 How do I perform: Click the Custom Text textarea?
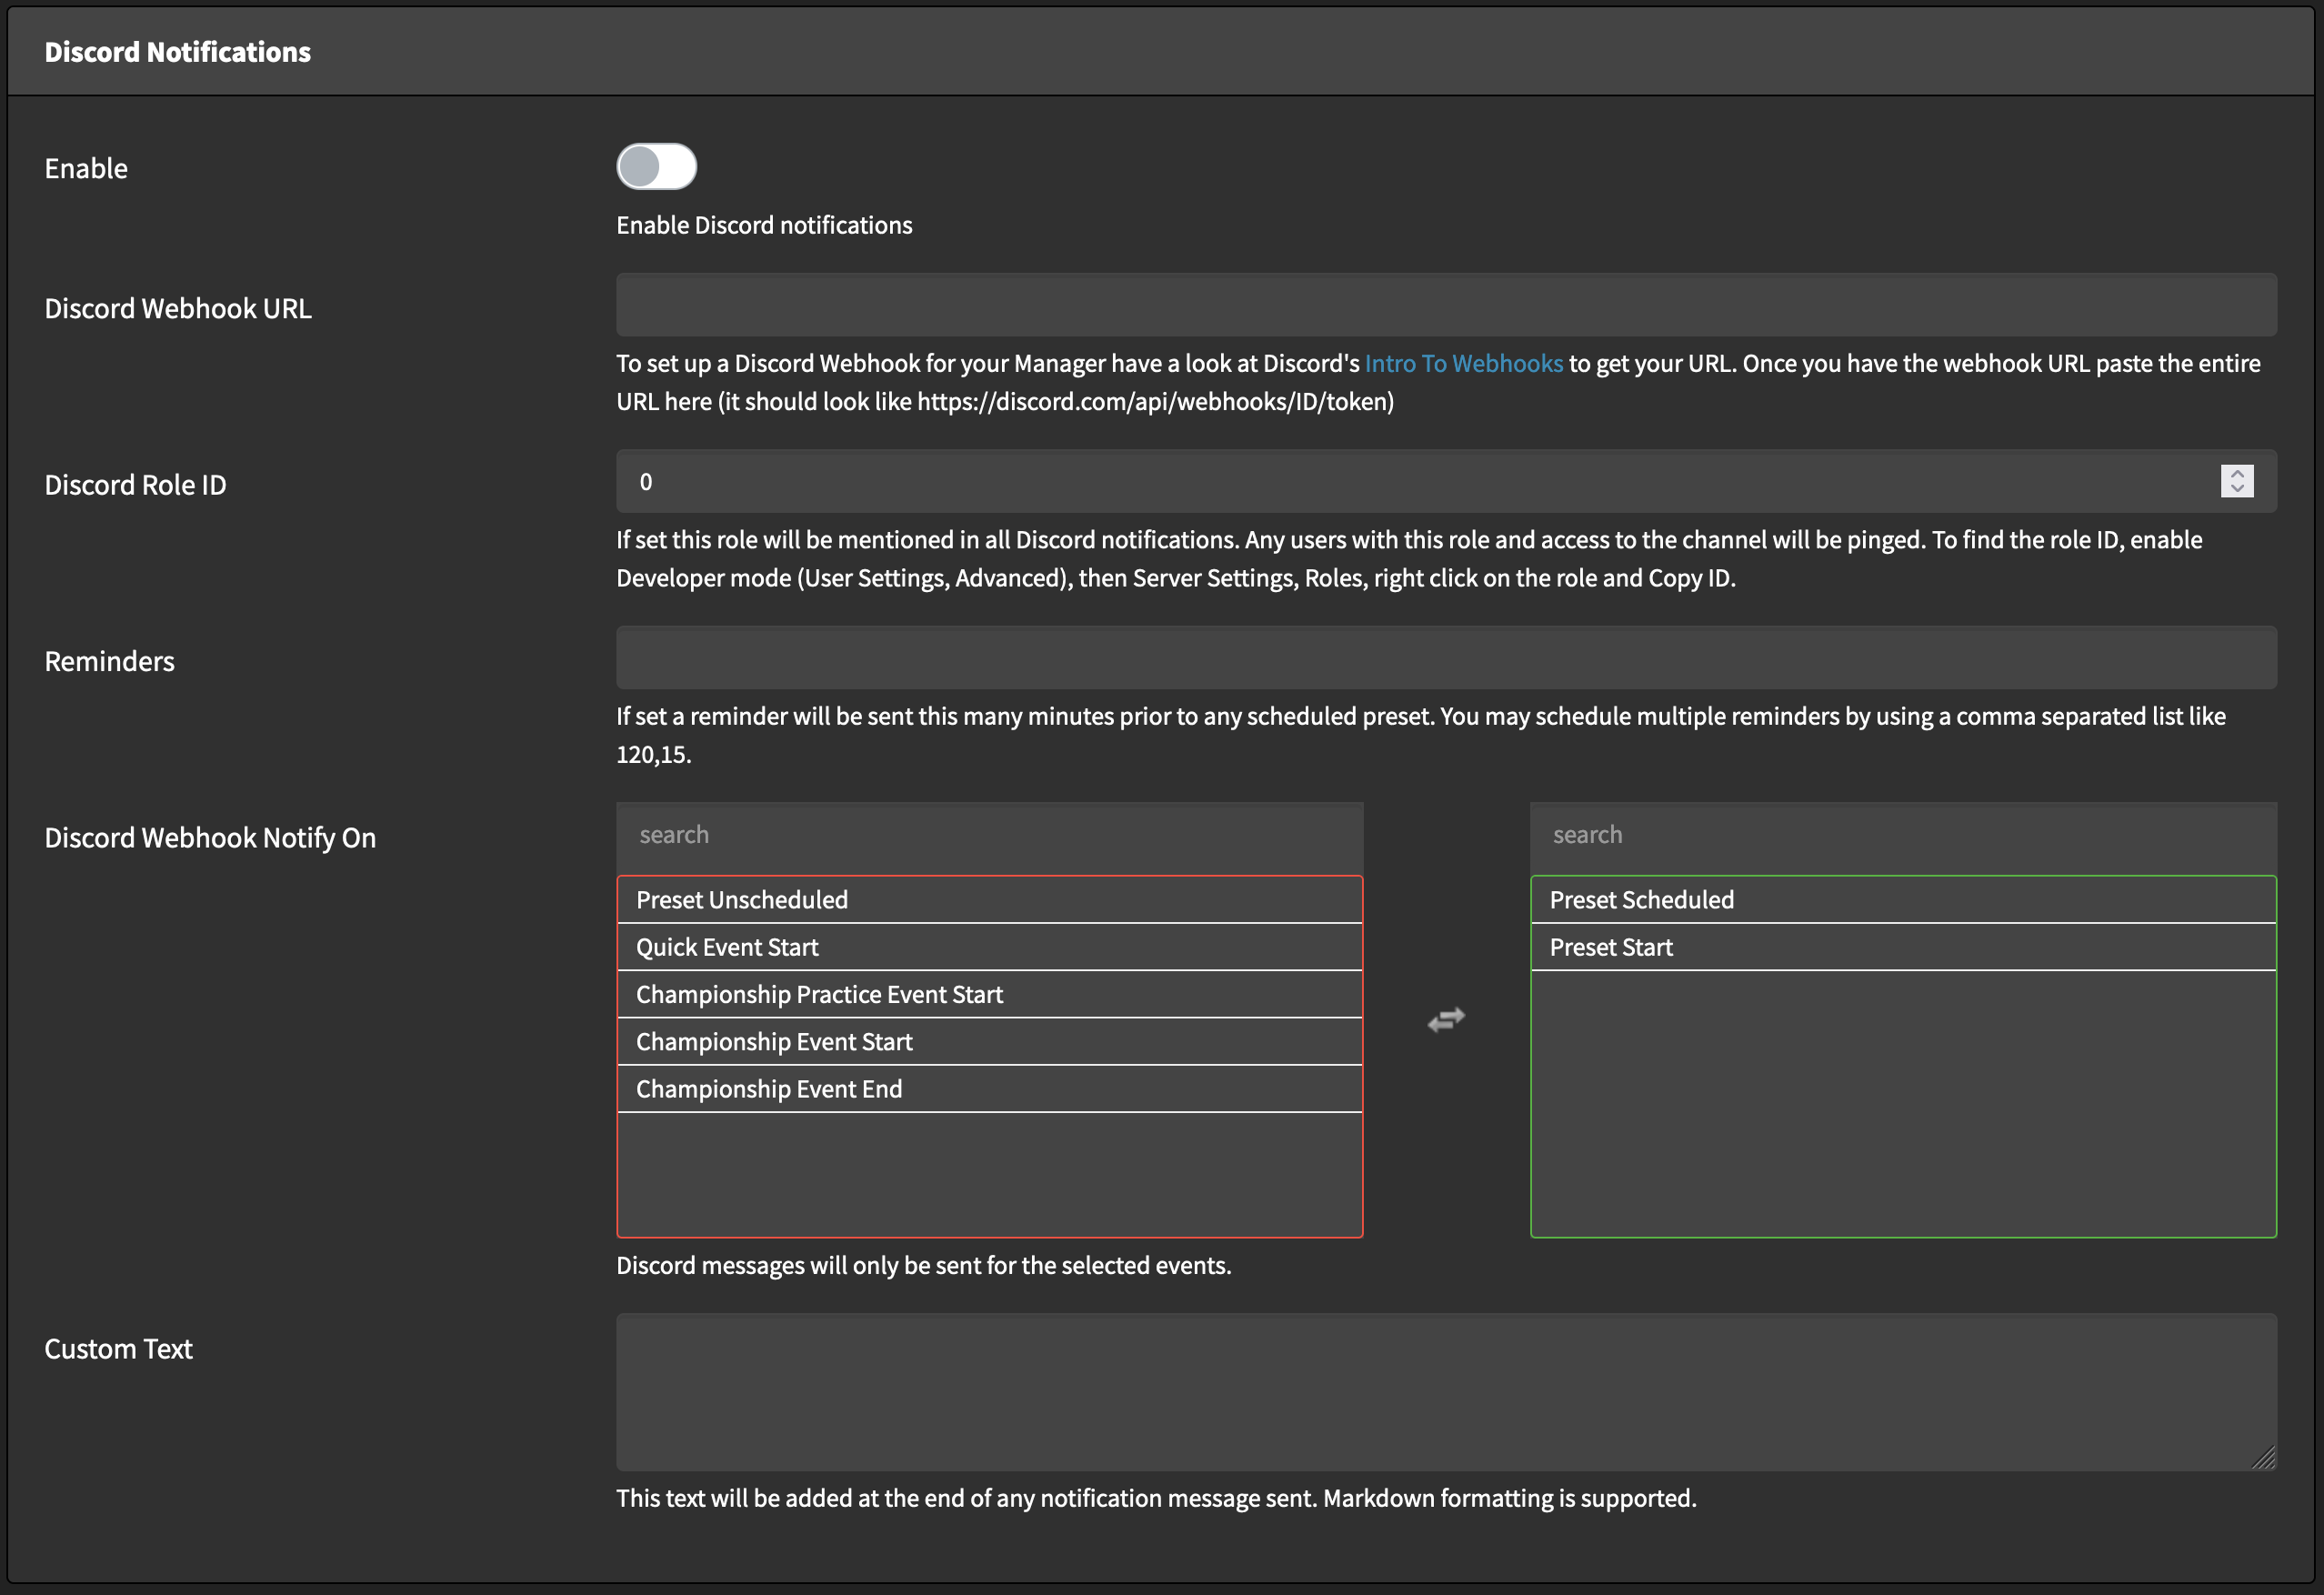point(1446,1392)
